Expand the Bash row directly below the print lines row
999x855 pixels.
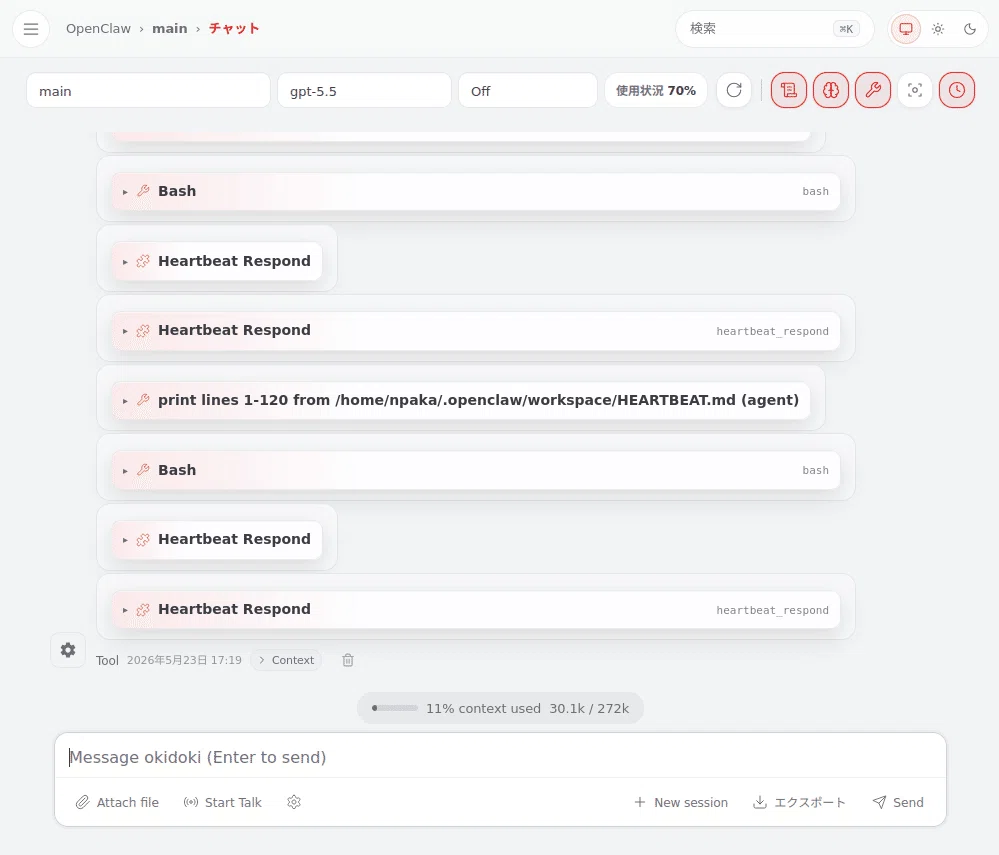coord(476,470)
